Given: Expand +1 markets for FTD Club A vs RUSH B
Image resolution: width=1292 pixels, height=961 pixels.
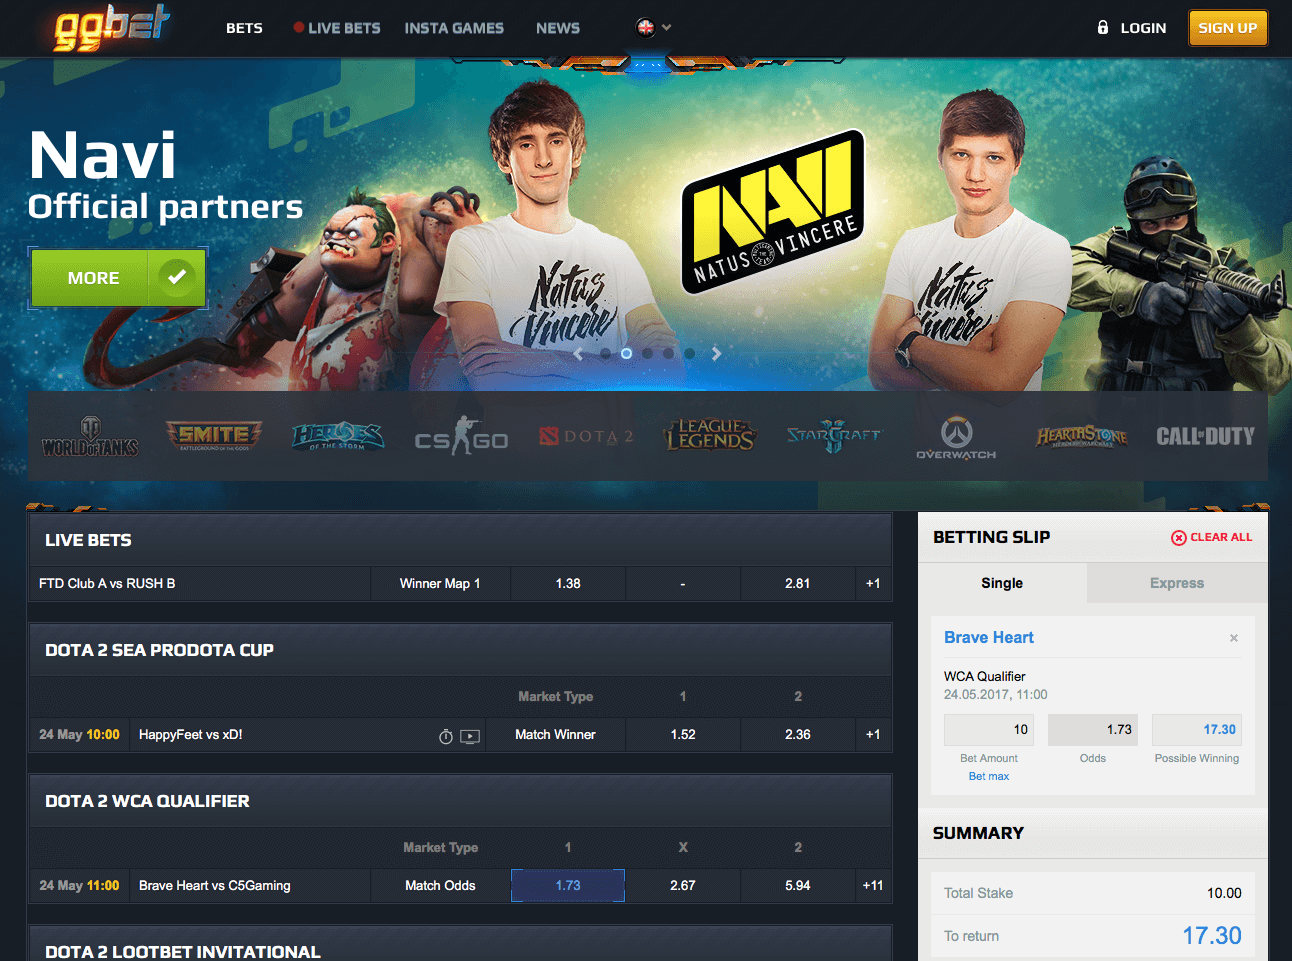Looking at the screenshot, I should pyautogui.click(x=873, y=584).
